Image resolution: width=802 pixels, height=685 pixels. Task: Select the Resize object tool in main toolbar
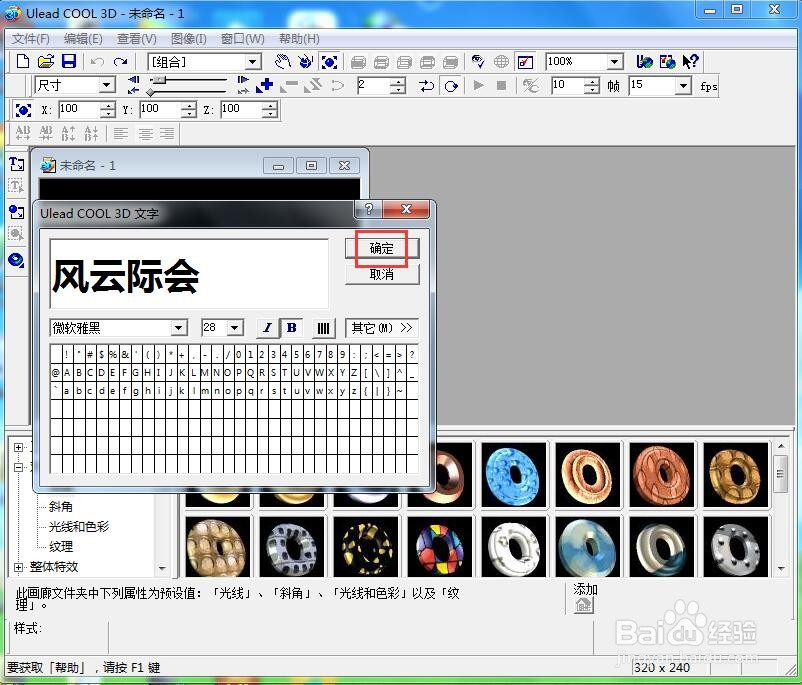(329, 62)
